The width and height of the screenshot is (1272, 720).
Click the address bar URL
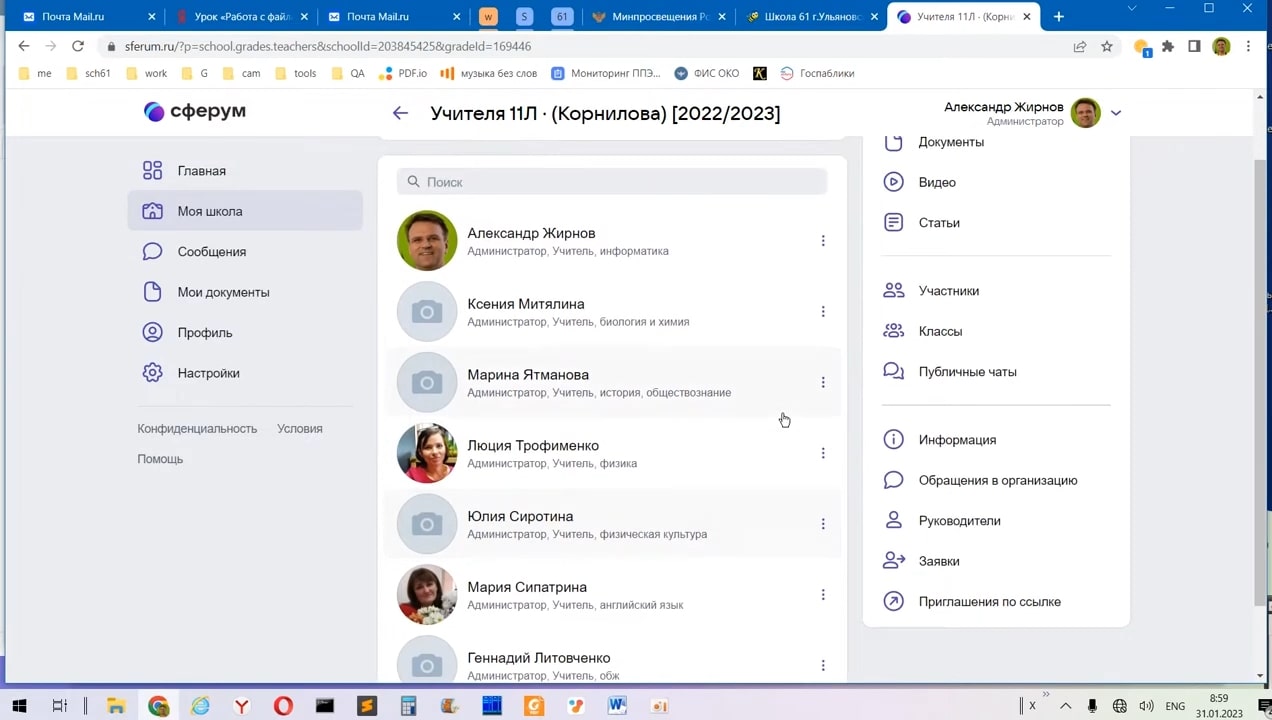tap(328, 46)
